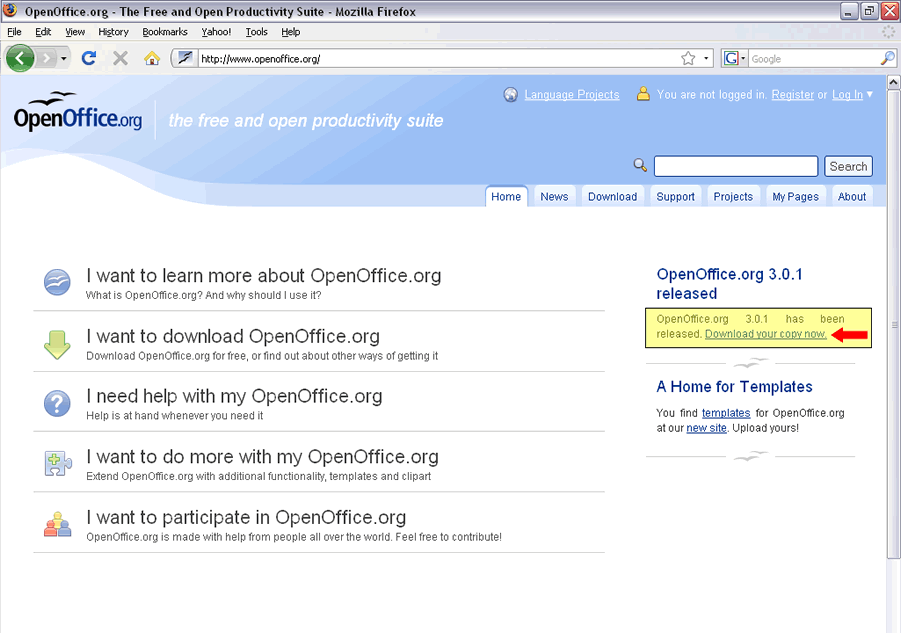Open the templates link

[726, 413]
